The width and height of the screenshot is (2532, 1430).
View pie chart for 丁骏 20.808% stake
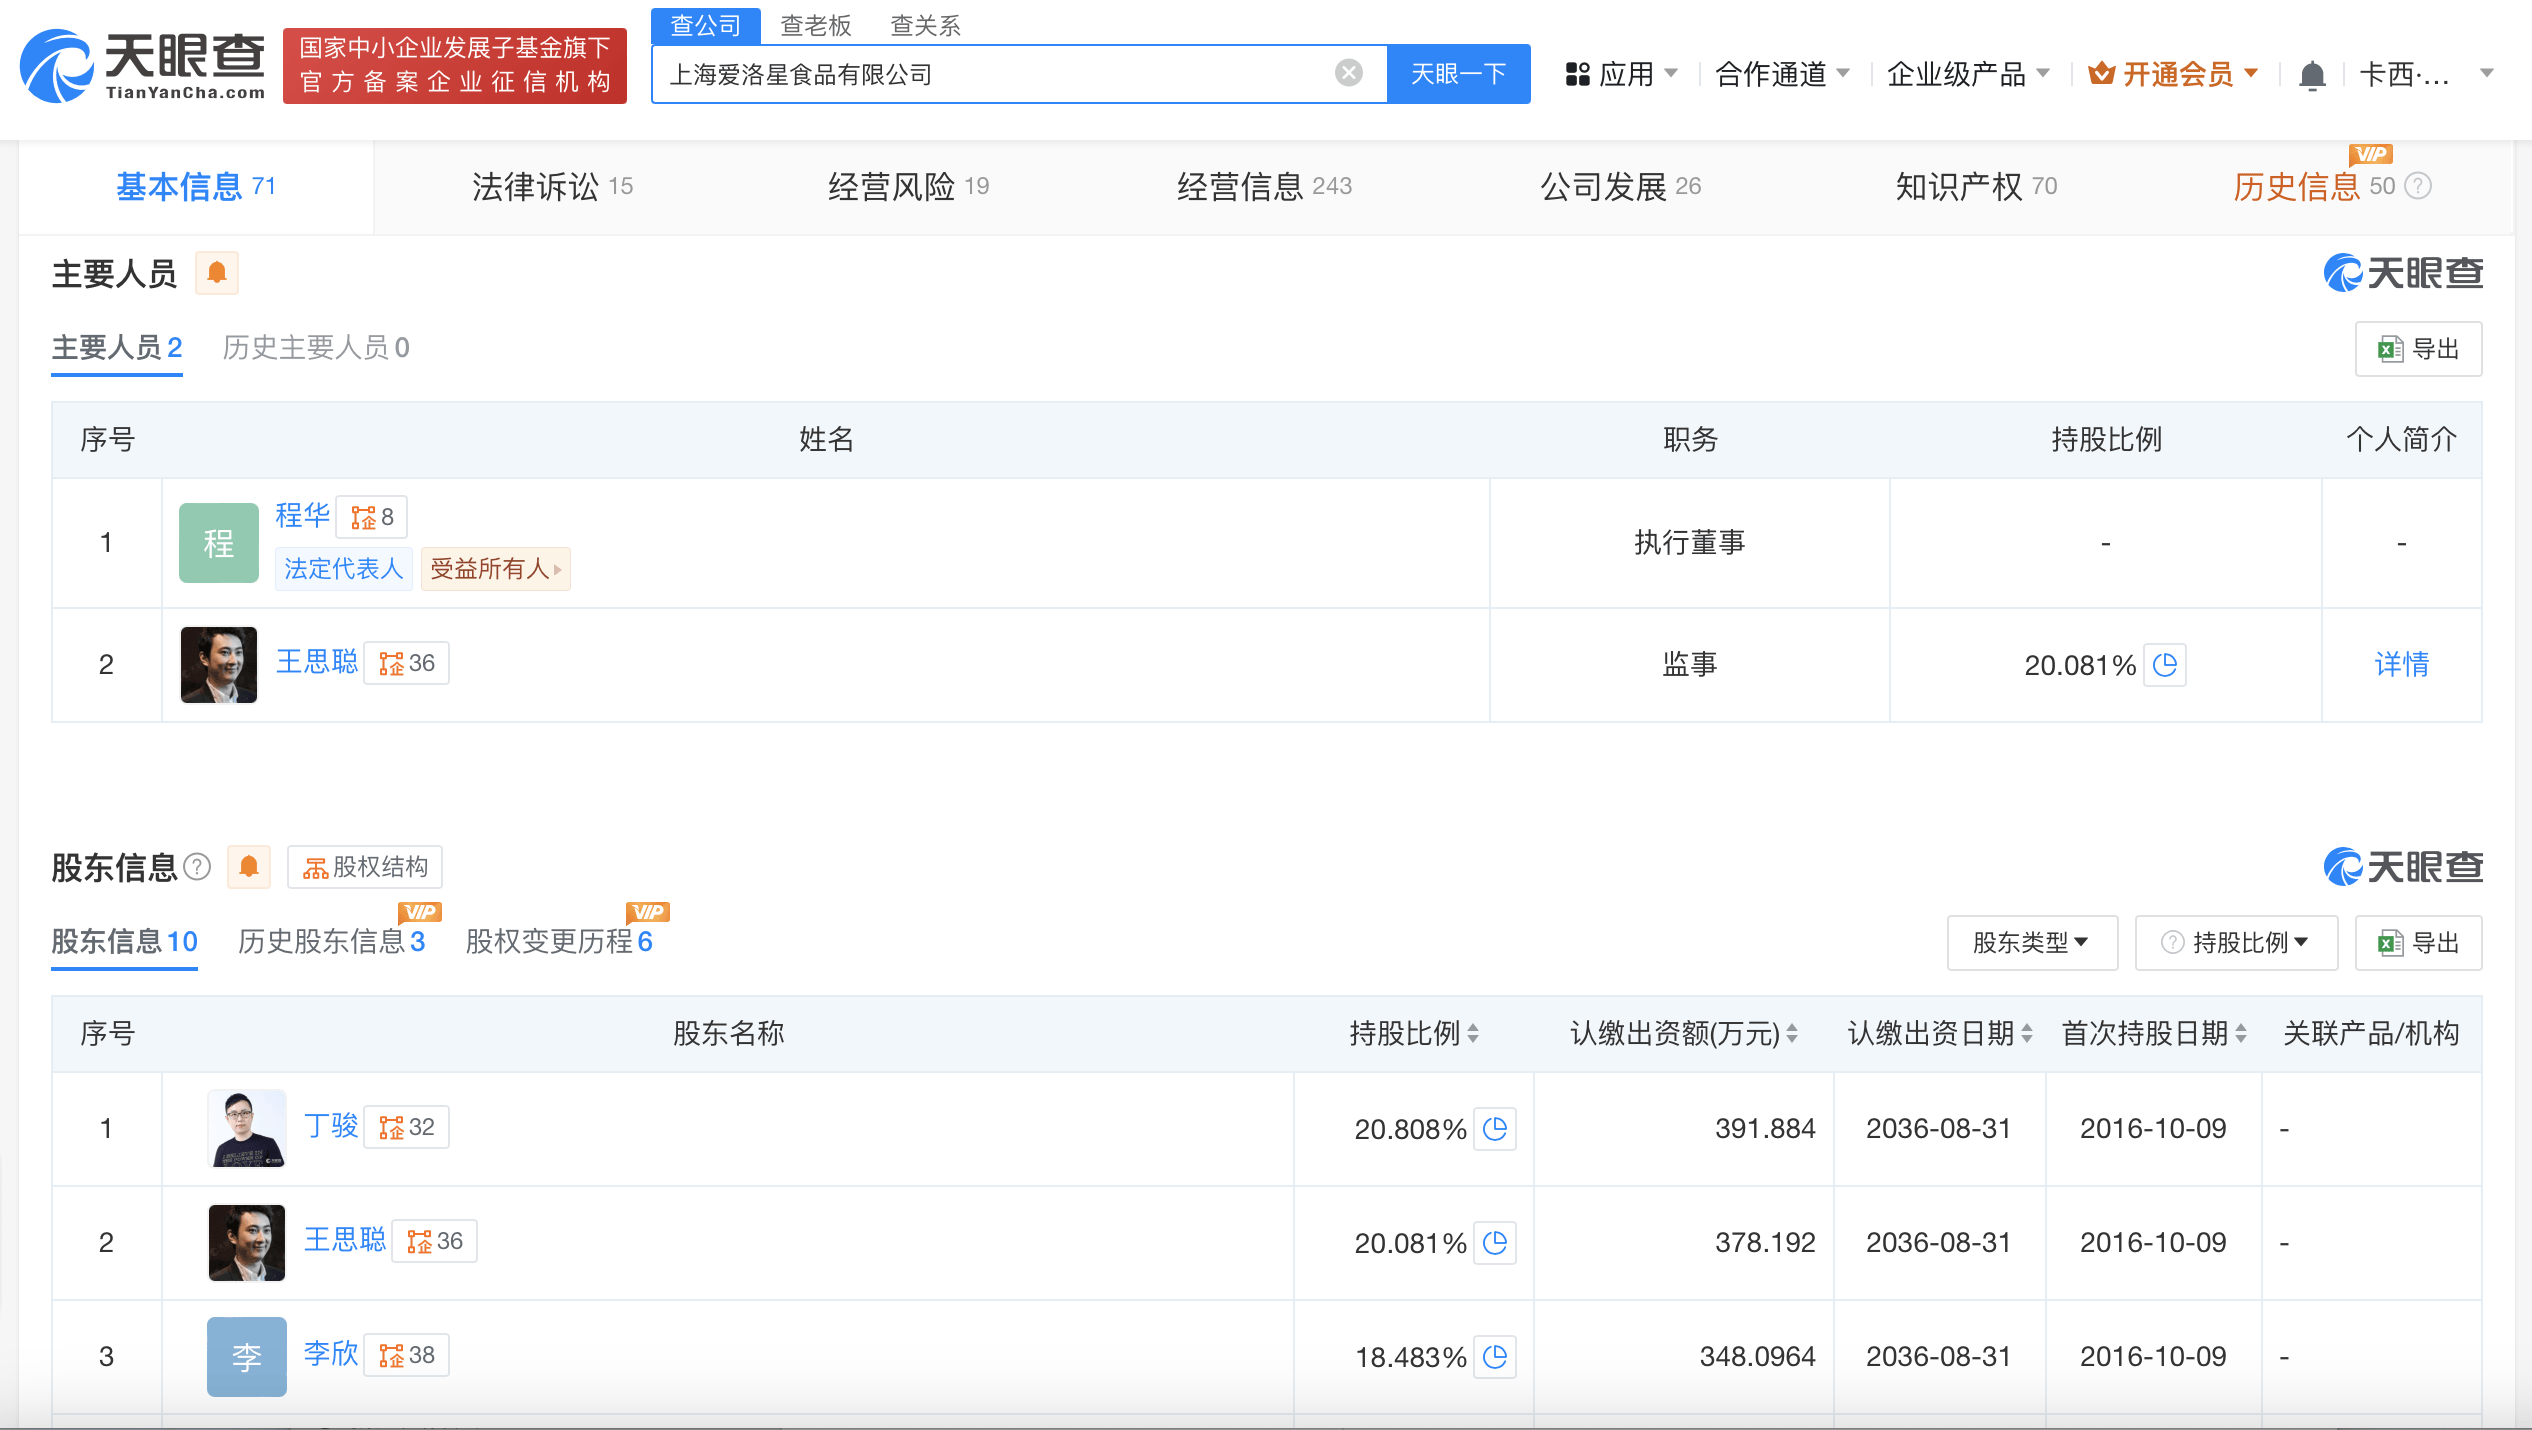(x=1495, y=1129)
